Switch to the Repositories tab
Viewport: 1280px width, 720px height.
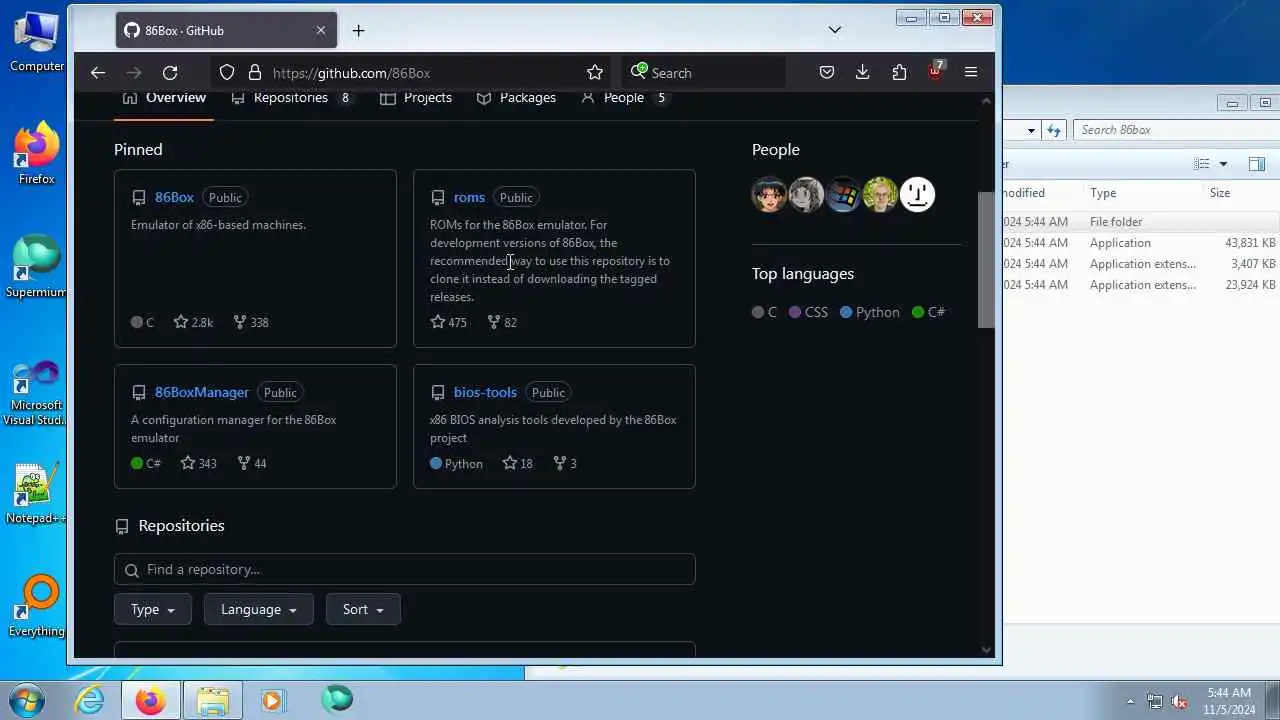coord(291,98)
